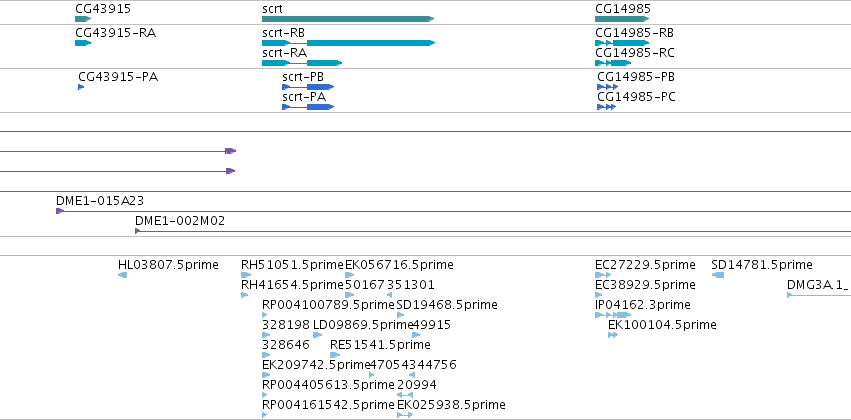Select the EC27229.5prime EST glyph
Image resolution: width=851 pixels, height=420 pixels.
click(x=603, y=275)
